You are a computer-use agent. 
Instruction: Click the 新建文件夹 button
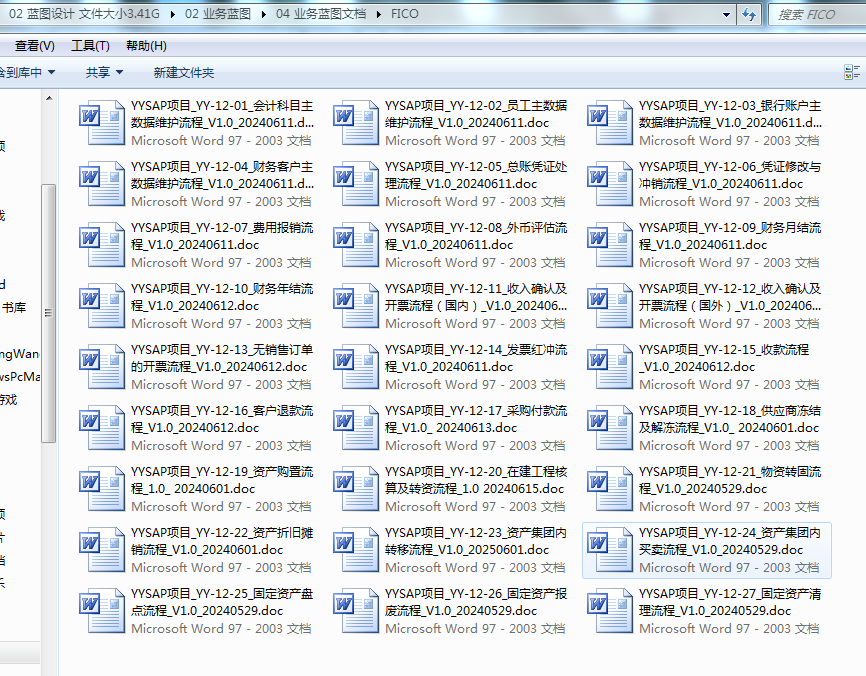[183, 72]
